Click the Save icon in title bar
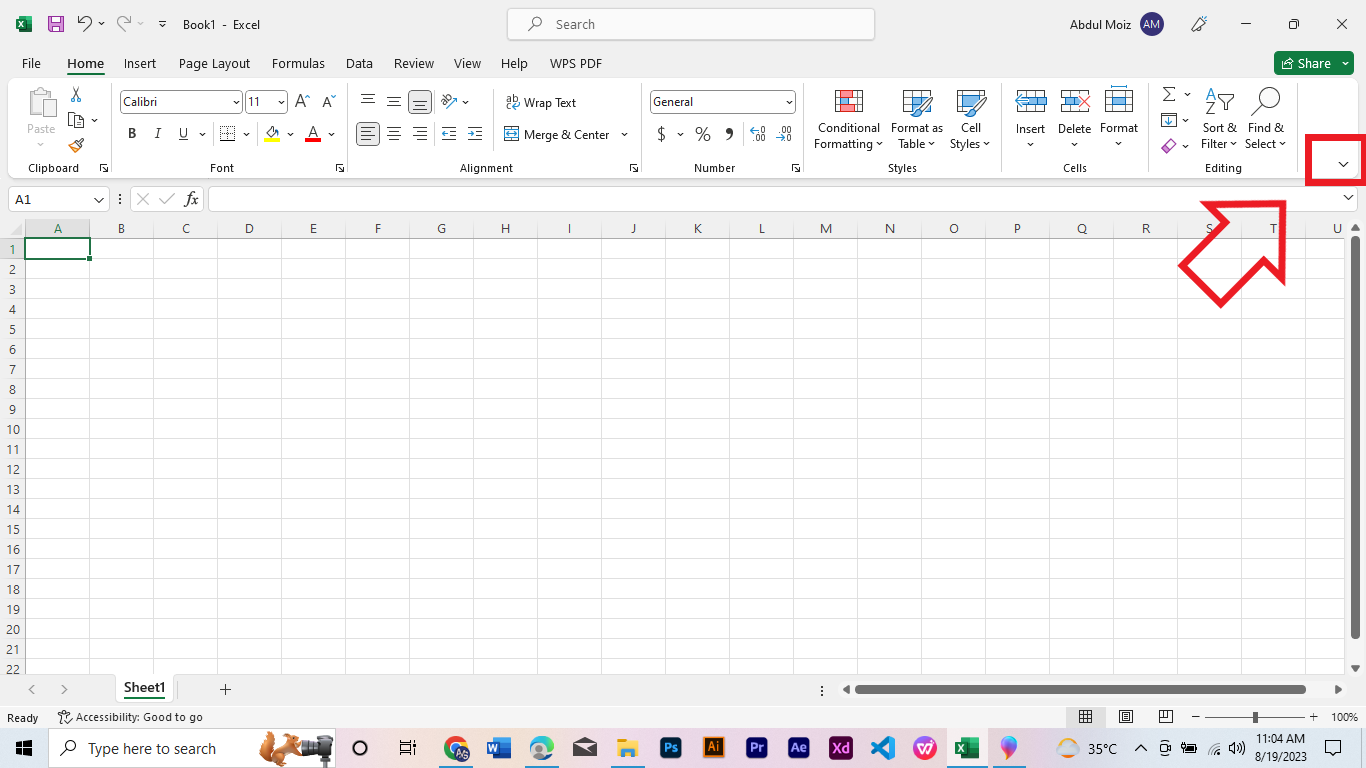The image size is (1366, 768). pos(56,24)
